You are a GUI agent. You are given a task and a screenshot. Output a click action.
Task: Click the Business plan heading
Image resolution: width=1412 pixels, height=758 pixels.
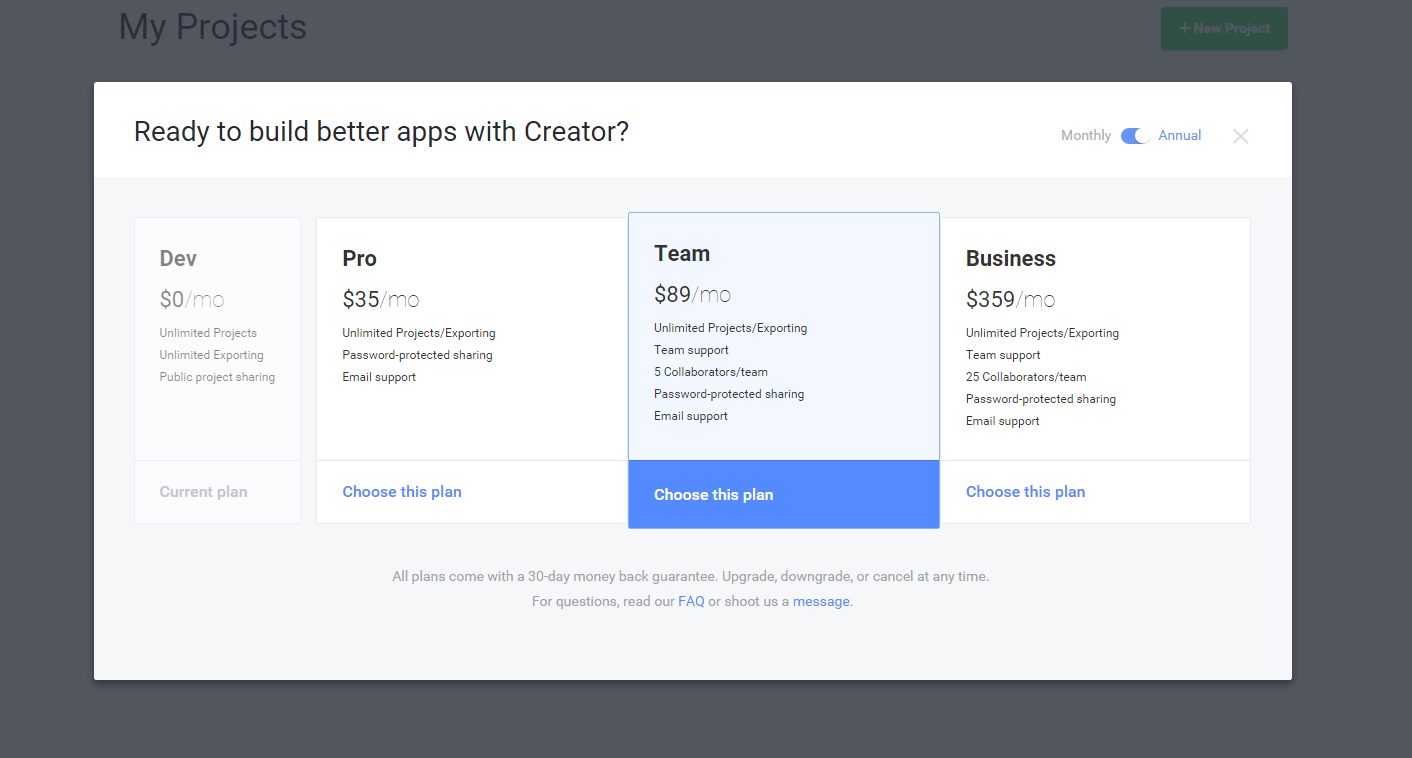(1011, 259)
